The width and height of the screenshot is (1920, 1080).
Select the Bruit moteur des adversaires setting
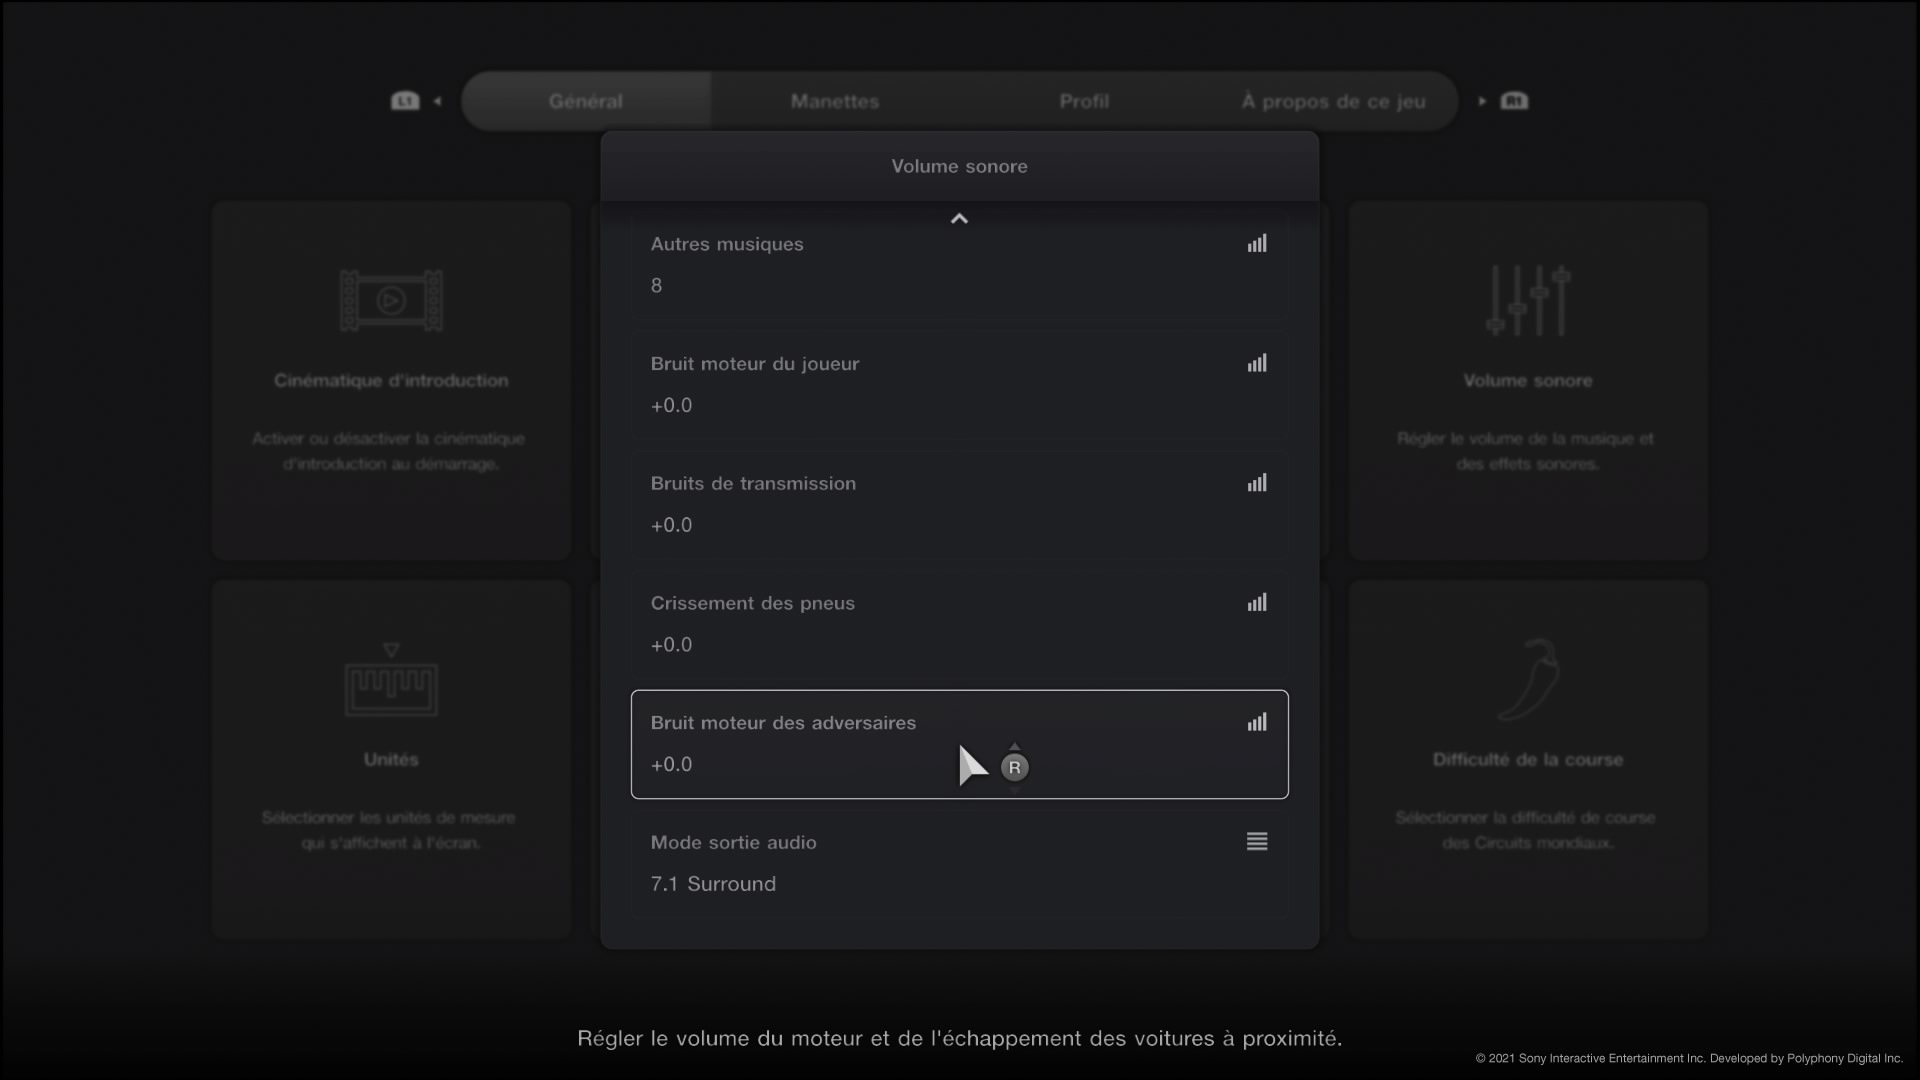point(800,744)
